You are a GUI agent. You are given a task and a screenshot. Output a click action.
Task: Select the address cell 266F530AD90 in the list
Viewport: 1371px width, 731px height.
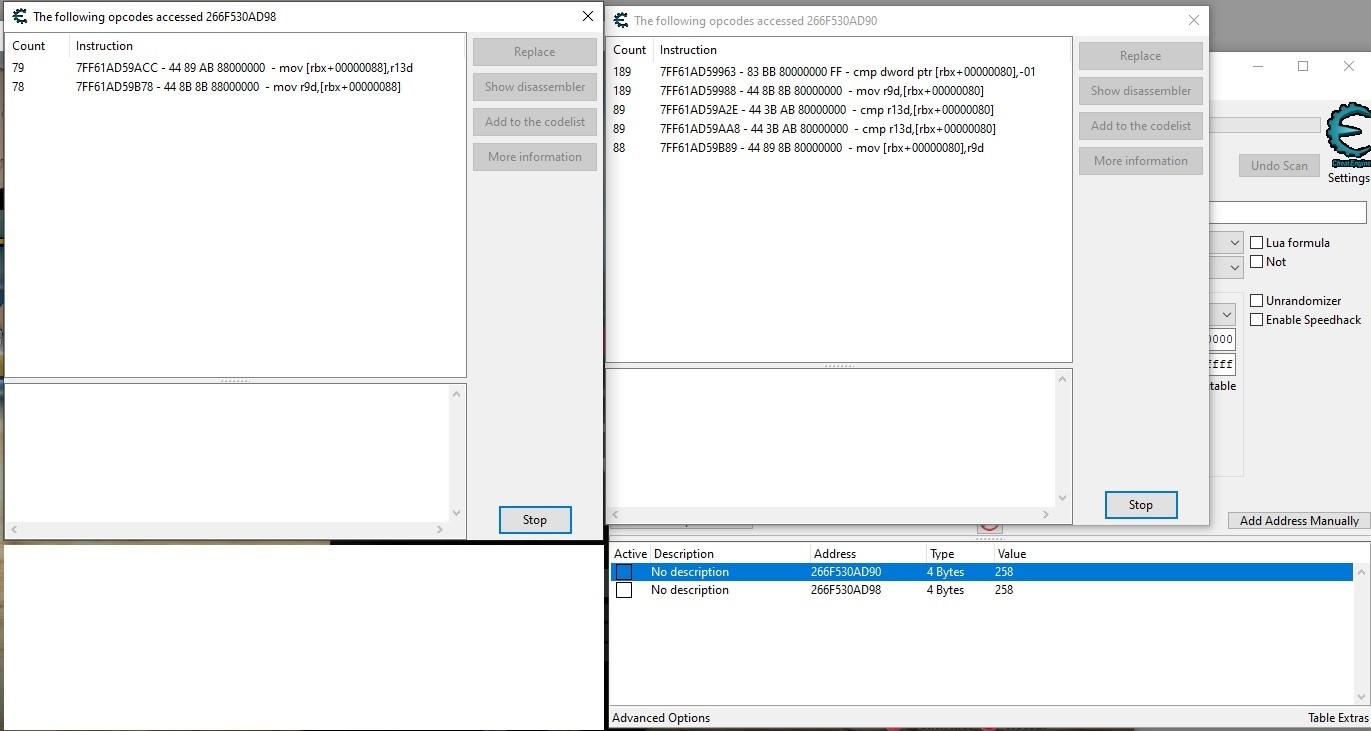pos(846,572)
